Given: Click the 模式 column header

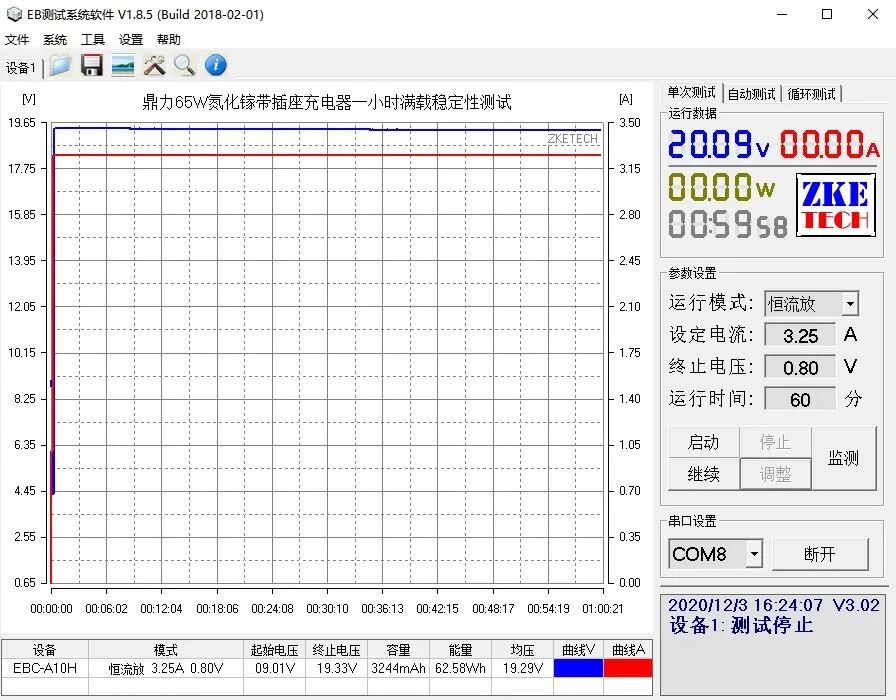Looking at the screenshot, I should tap(166, 650).
